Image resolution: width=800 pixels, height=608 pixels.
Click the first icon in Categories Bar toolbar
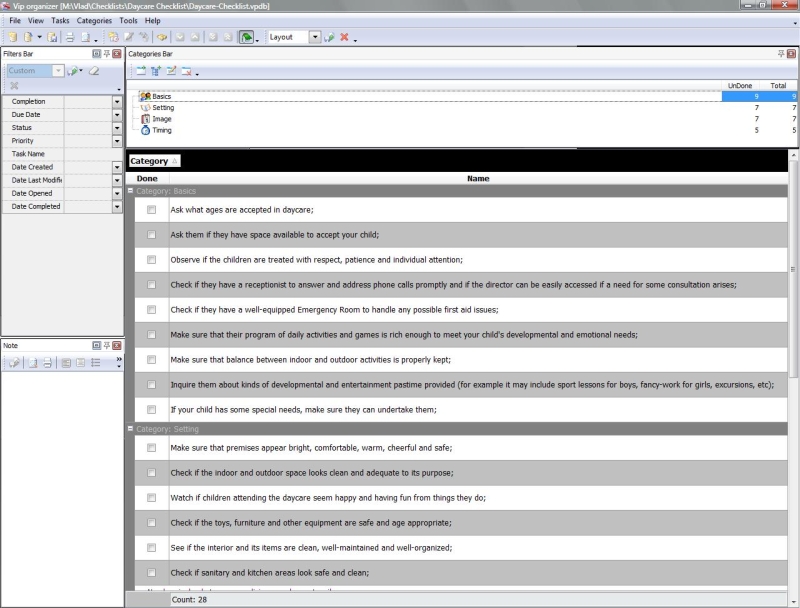click(140, 71)
